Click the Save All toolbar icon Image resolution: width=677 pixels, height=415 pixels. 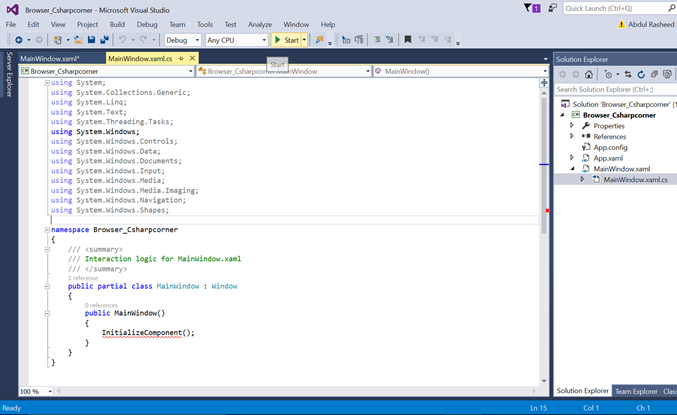104,40
